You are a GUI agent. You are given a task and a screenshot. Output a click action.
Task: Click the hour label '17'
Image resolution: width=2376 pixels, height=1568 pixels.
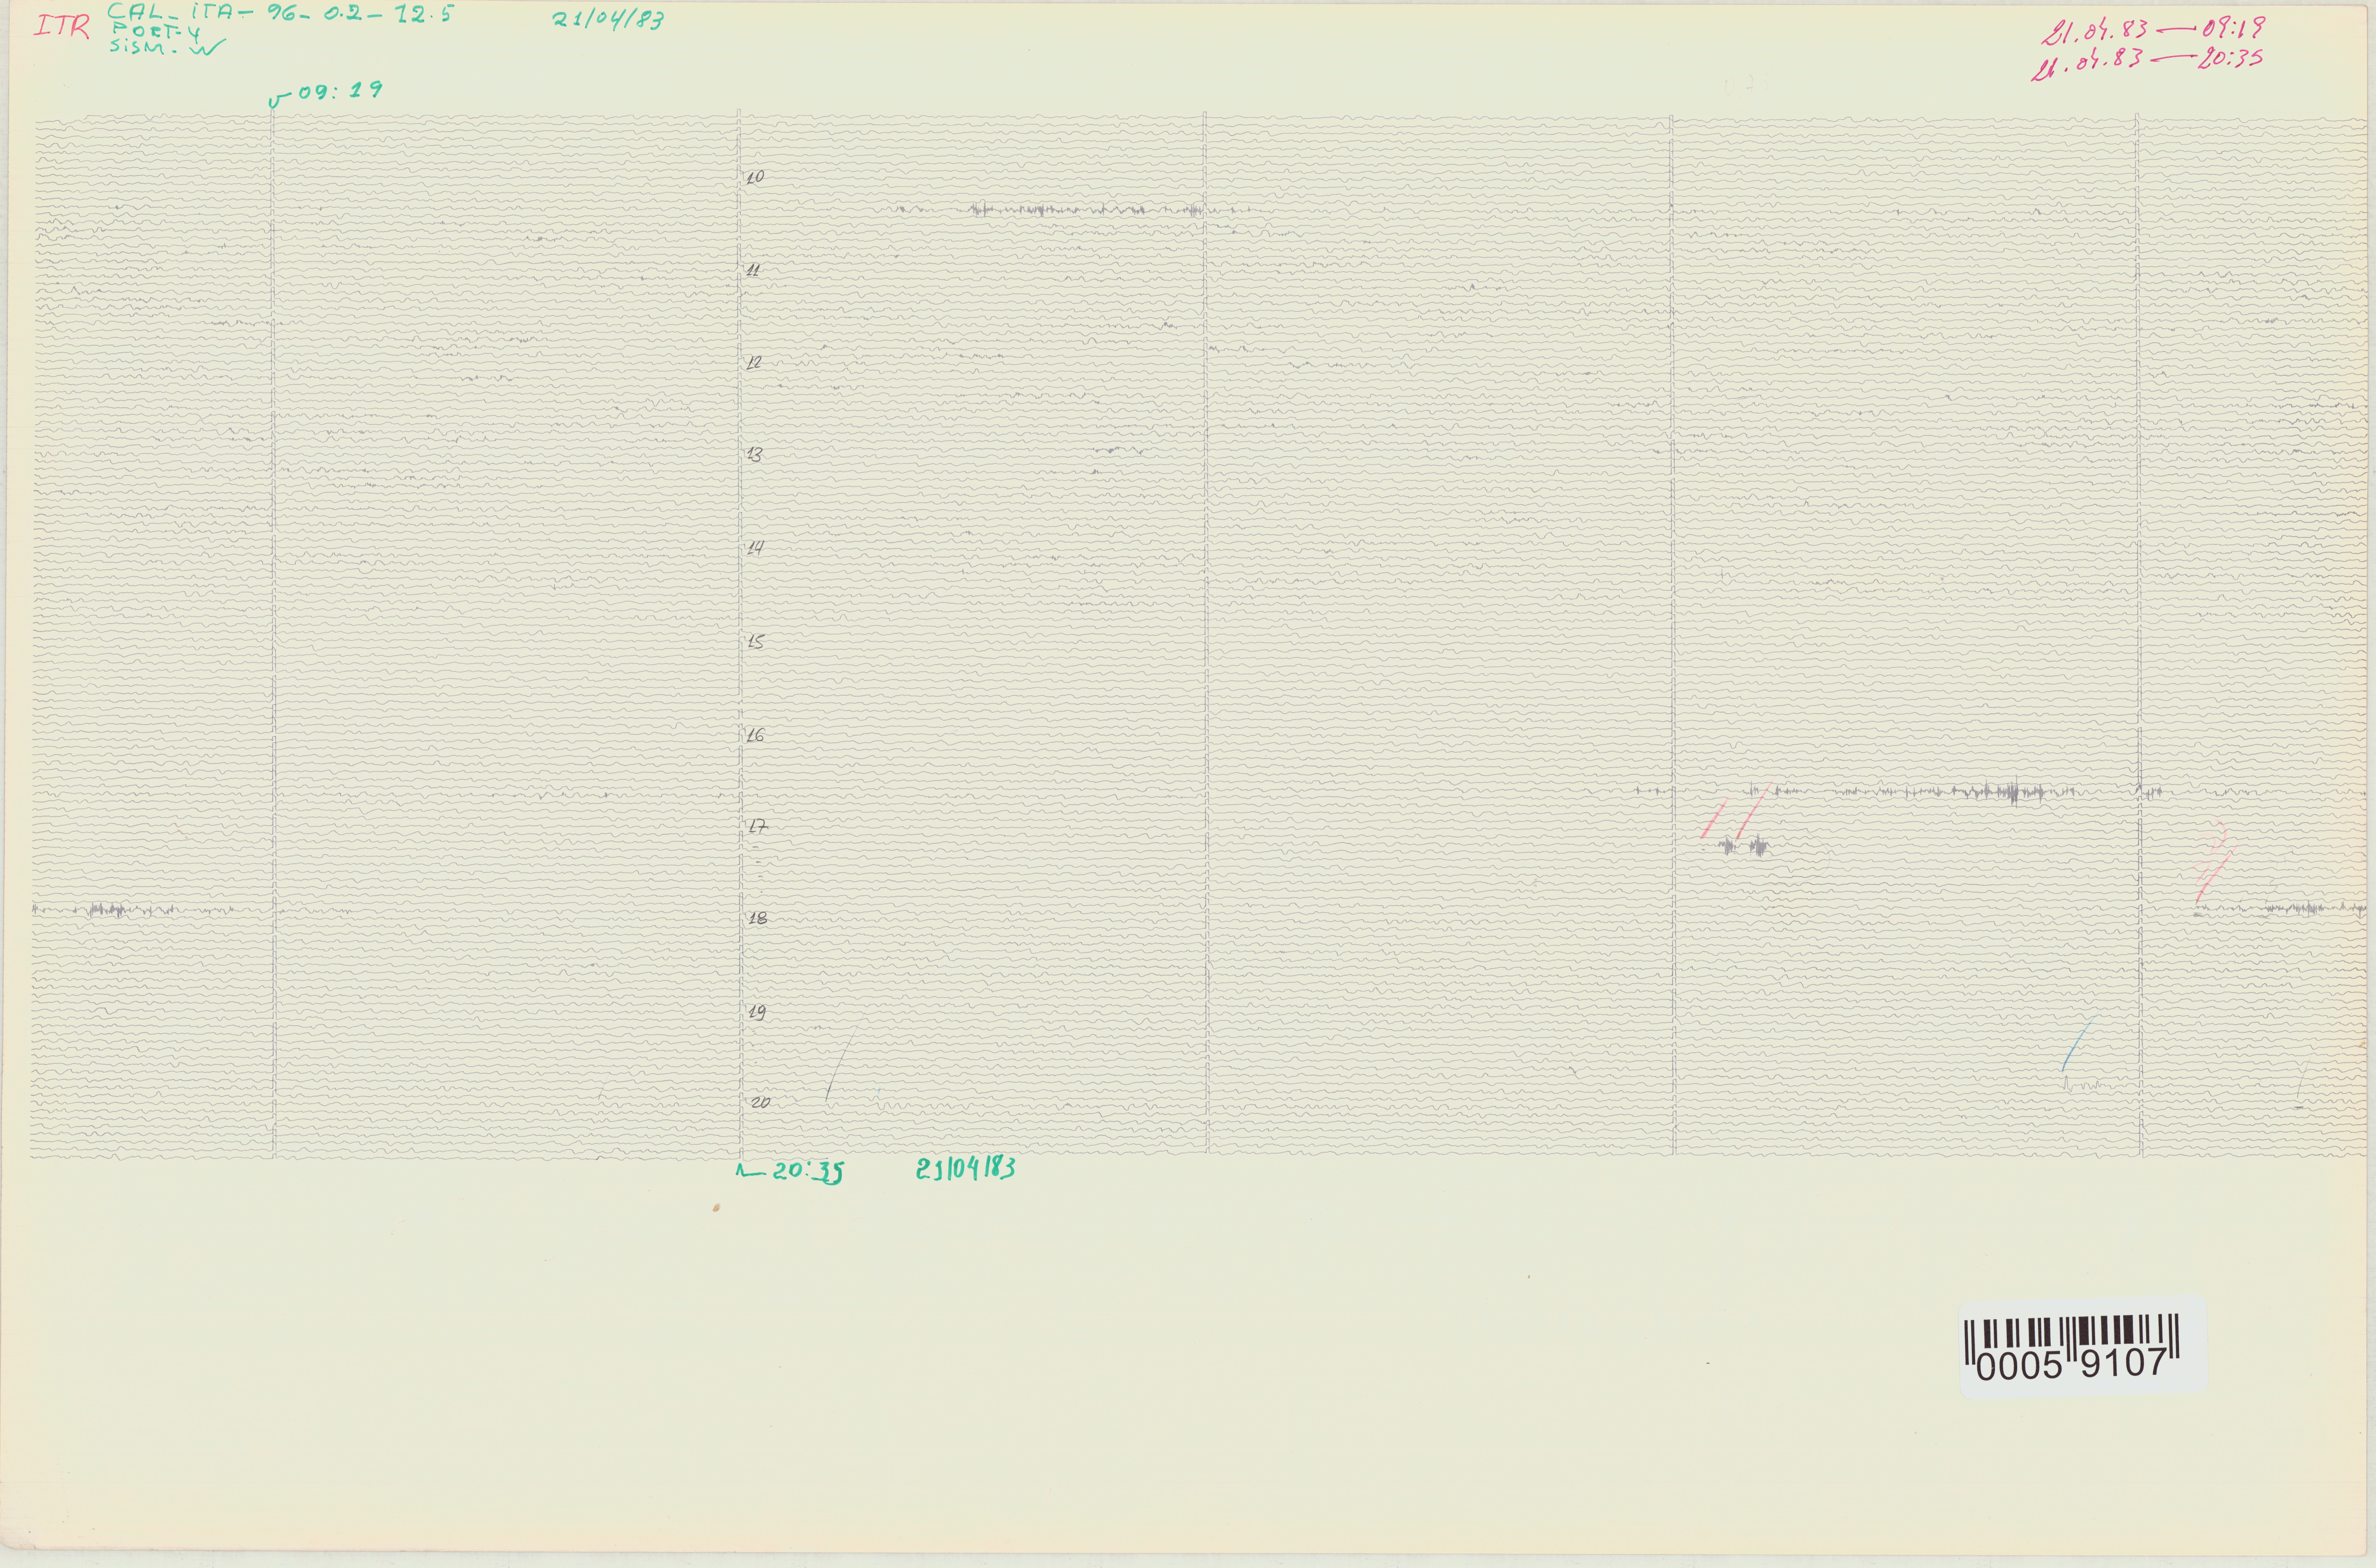(x=758, y=826)
